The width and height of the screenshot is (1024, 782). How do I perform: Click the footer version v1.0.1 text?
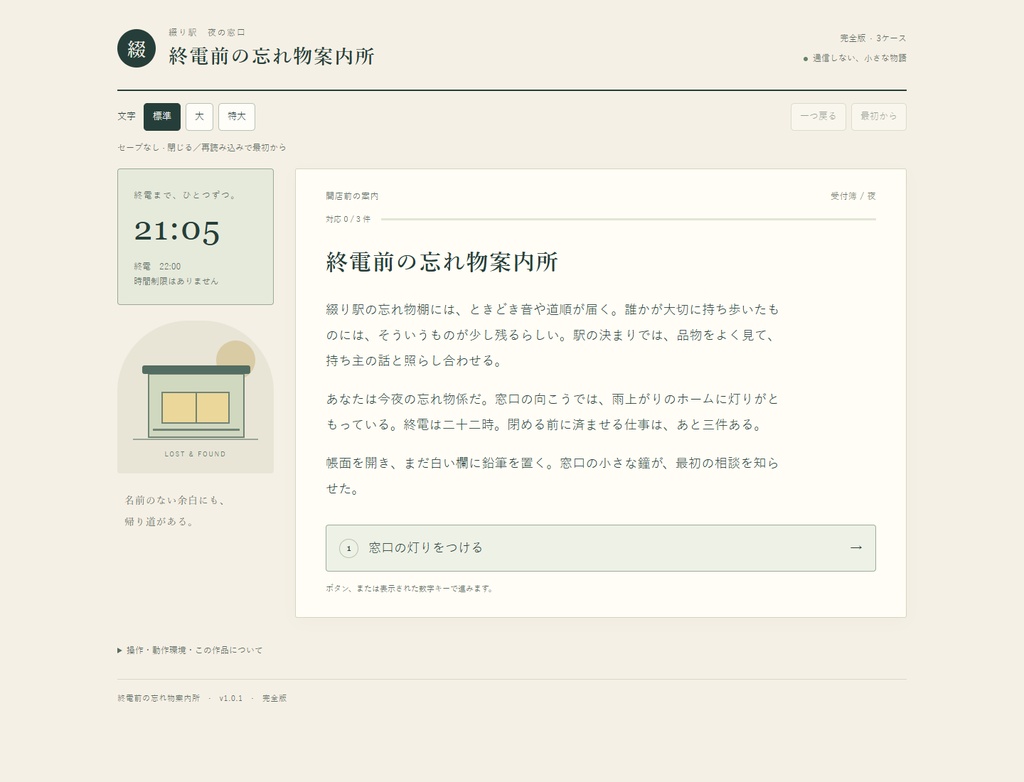pos(231,698)
